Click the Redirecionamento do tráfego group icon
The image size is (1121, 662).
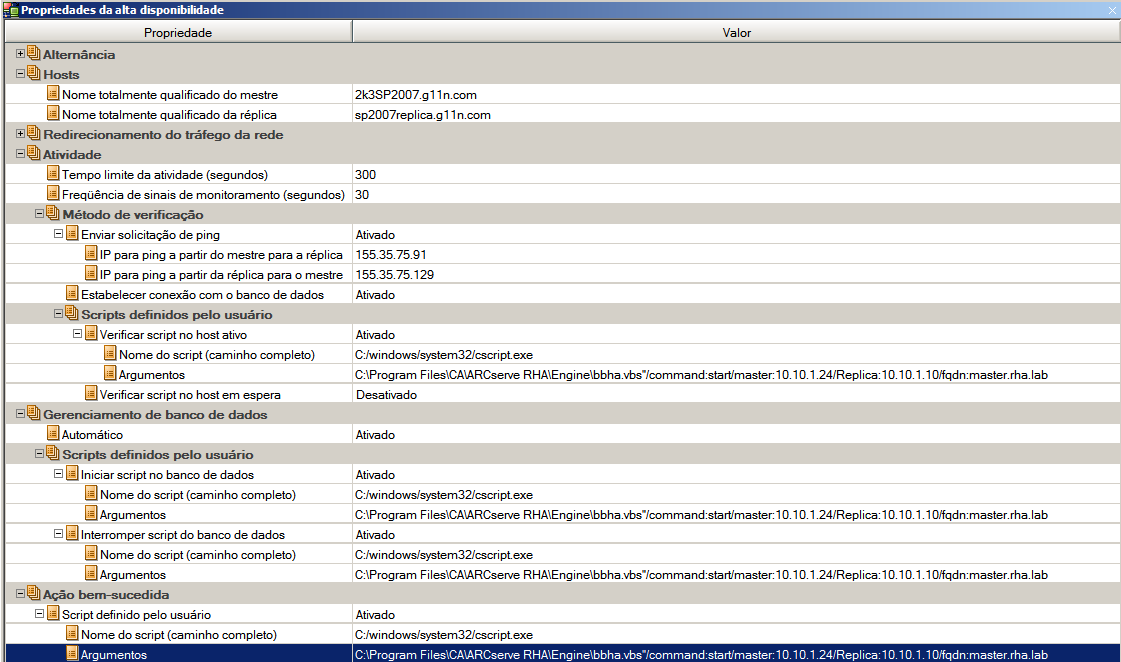(34, 134)
